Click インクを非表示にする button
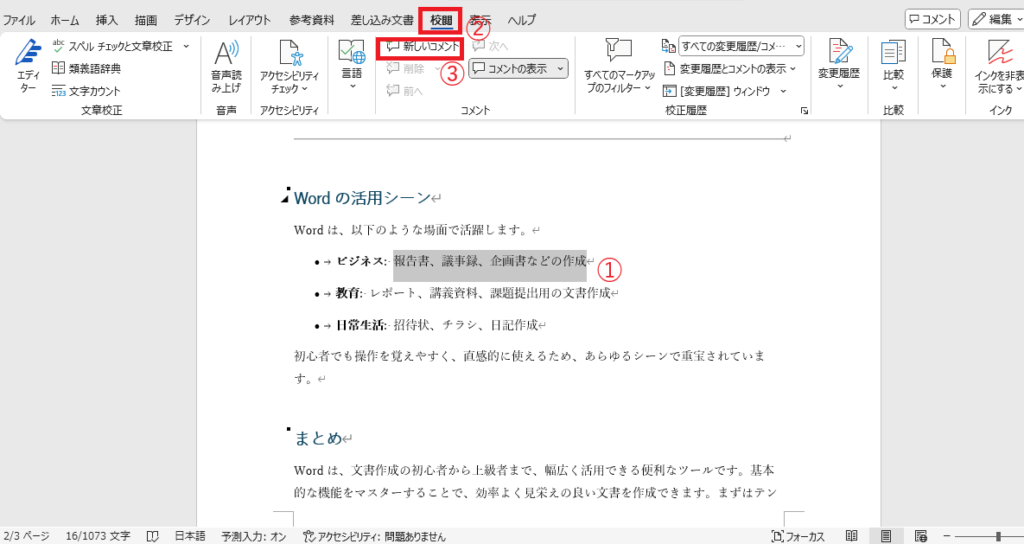Viewport: 1024px width, 544px height. coord(998,67)
